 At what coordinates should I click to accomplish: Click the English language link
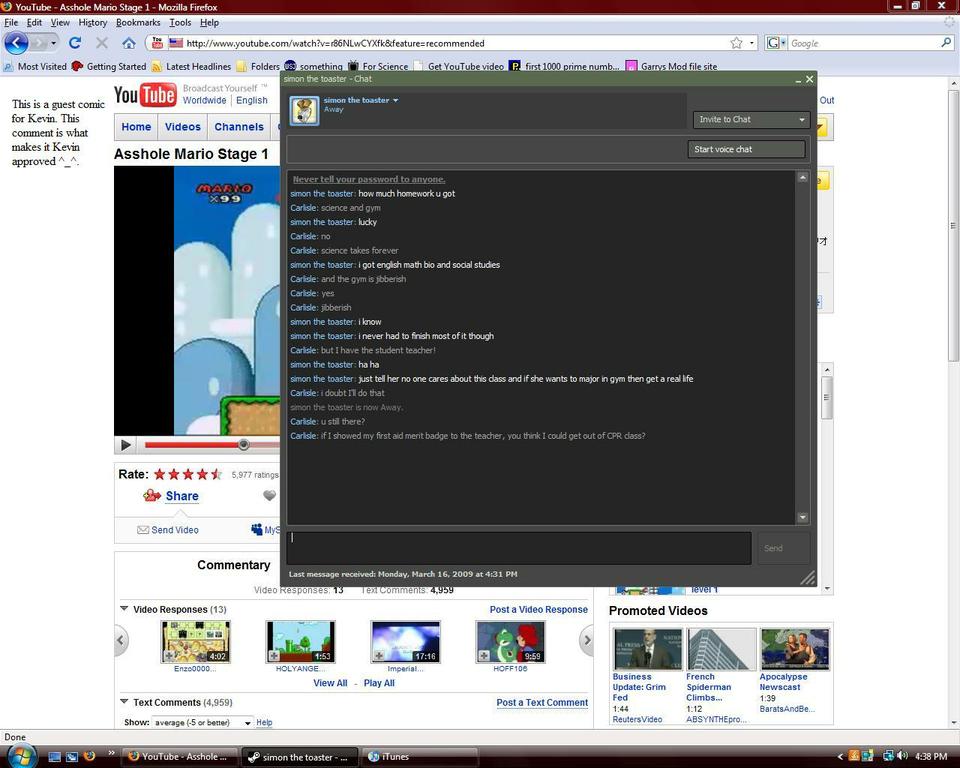click(252, 100)
